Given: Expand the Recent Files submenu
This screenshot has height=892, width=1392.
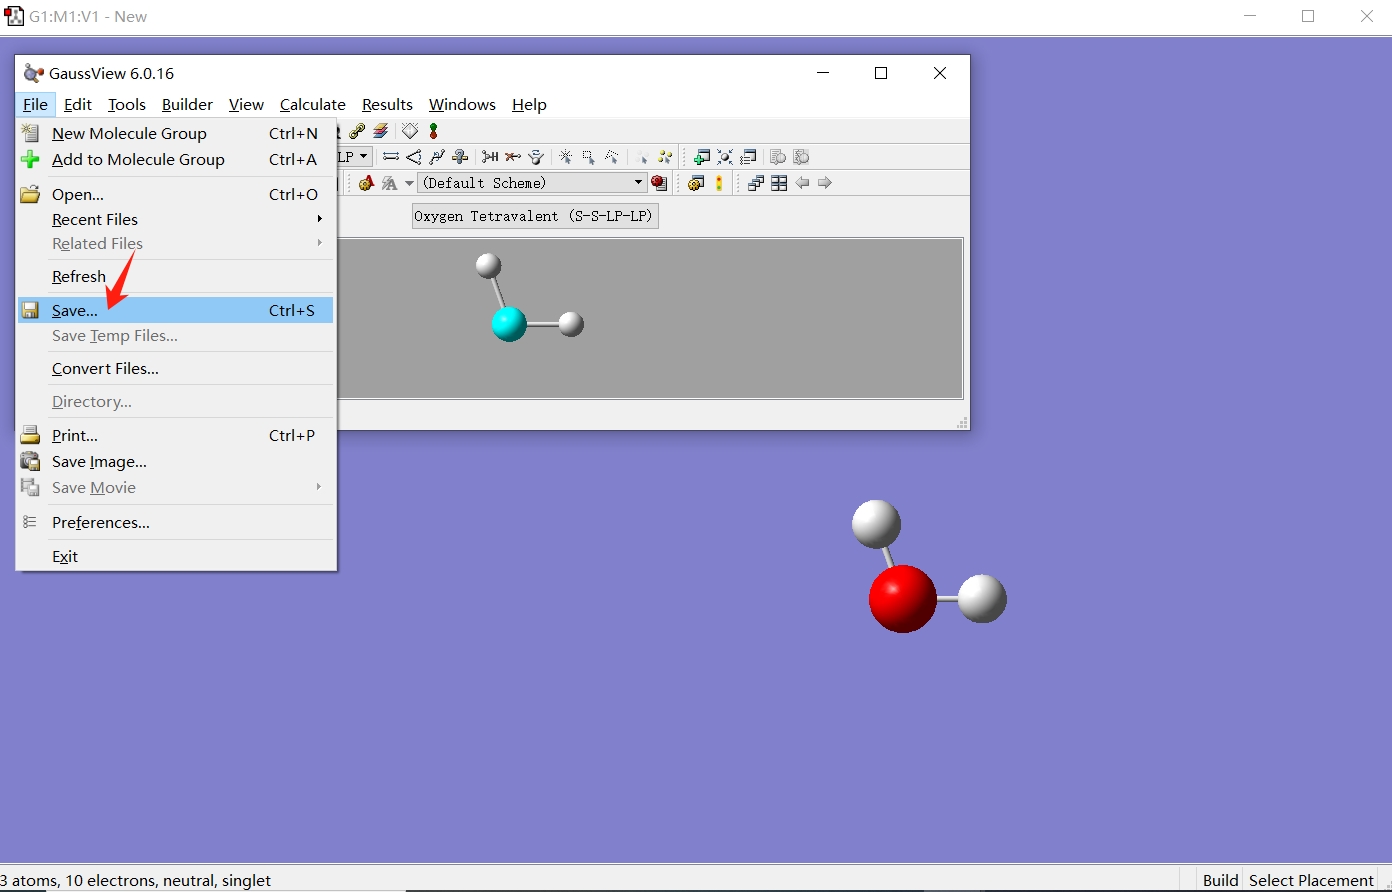Looking at the screenshot, I should [x=176, y=219].
